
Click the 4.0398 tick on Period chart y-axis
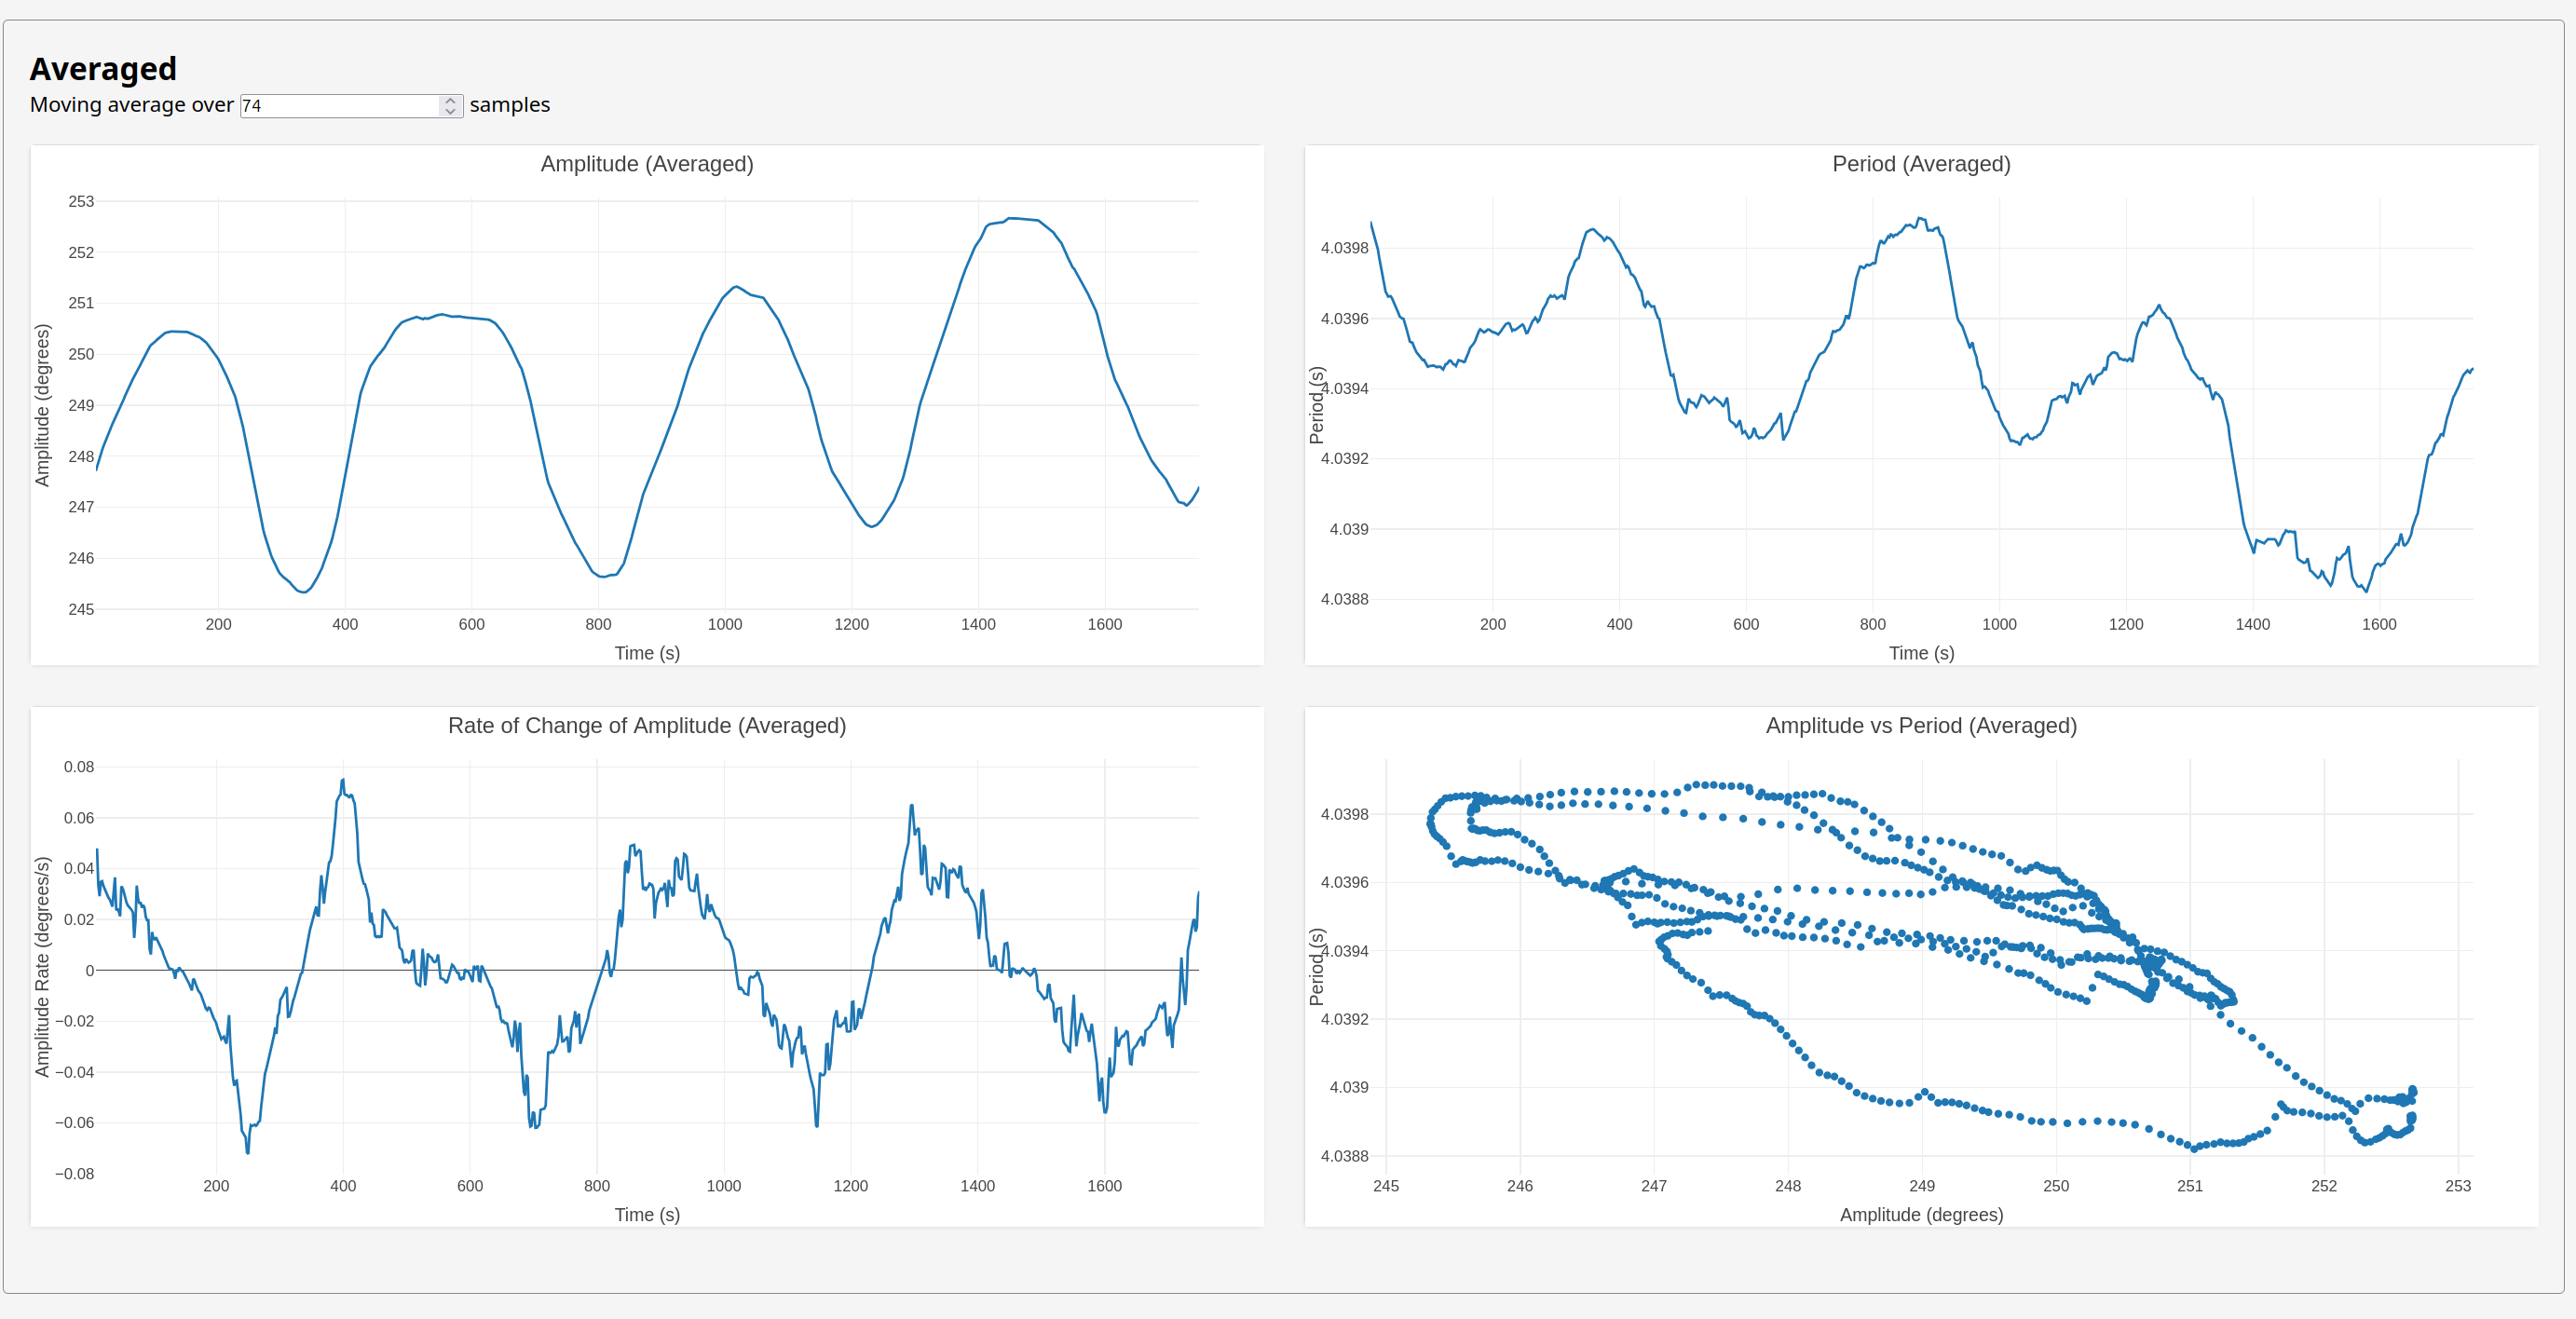1344,248
